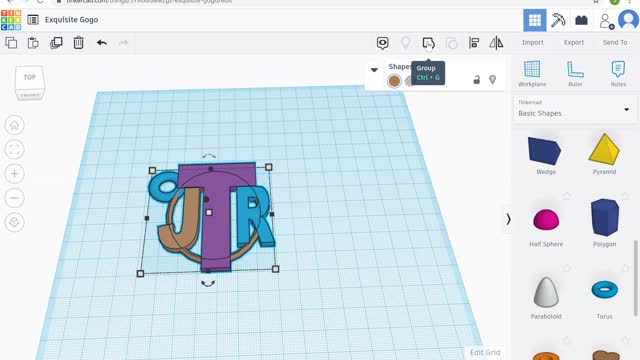Click the Show all view icon
The height and width of the screenshot is (360, 640).
(x=382, y=43)
